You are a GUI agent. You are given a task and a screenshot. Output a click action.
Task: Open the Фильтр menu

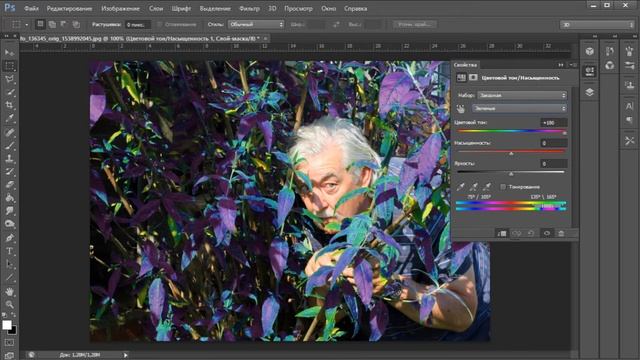click(249, 8)
